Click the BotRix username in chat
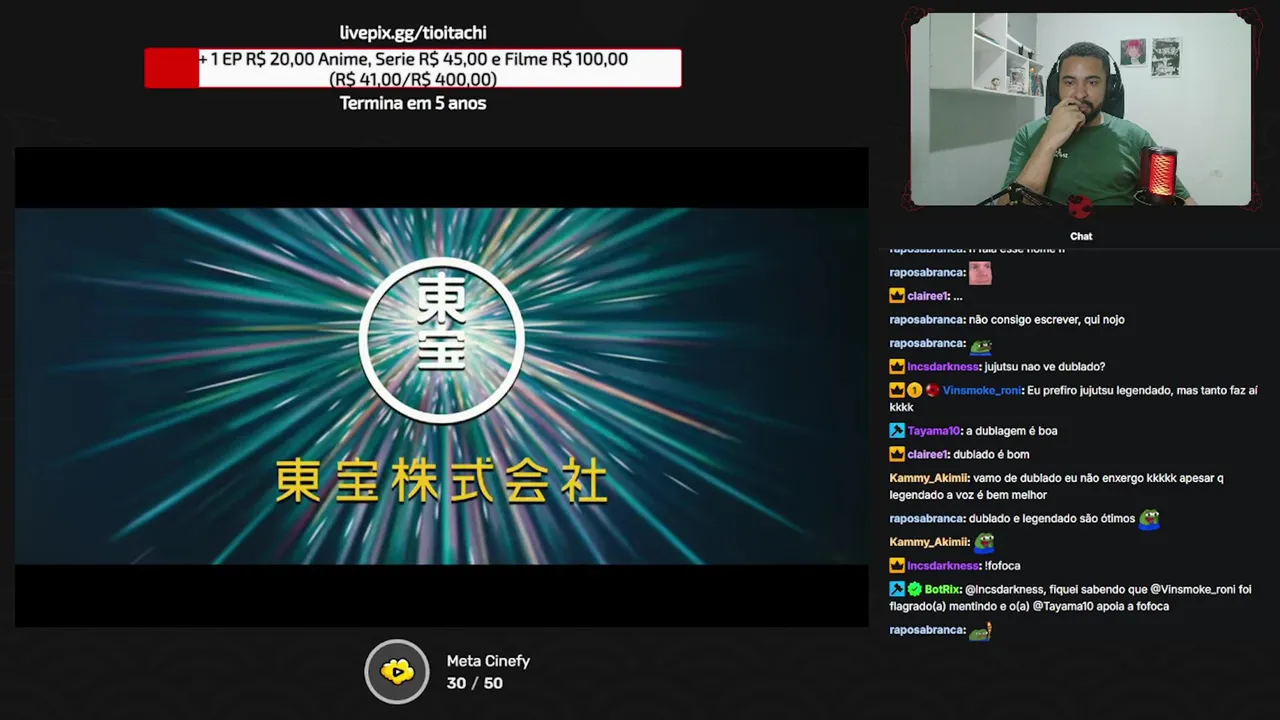Image resolution: width=1280 pixels, height=720 pixels. [942, 590]
